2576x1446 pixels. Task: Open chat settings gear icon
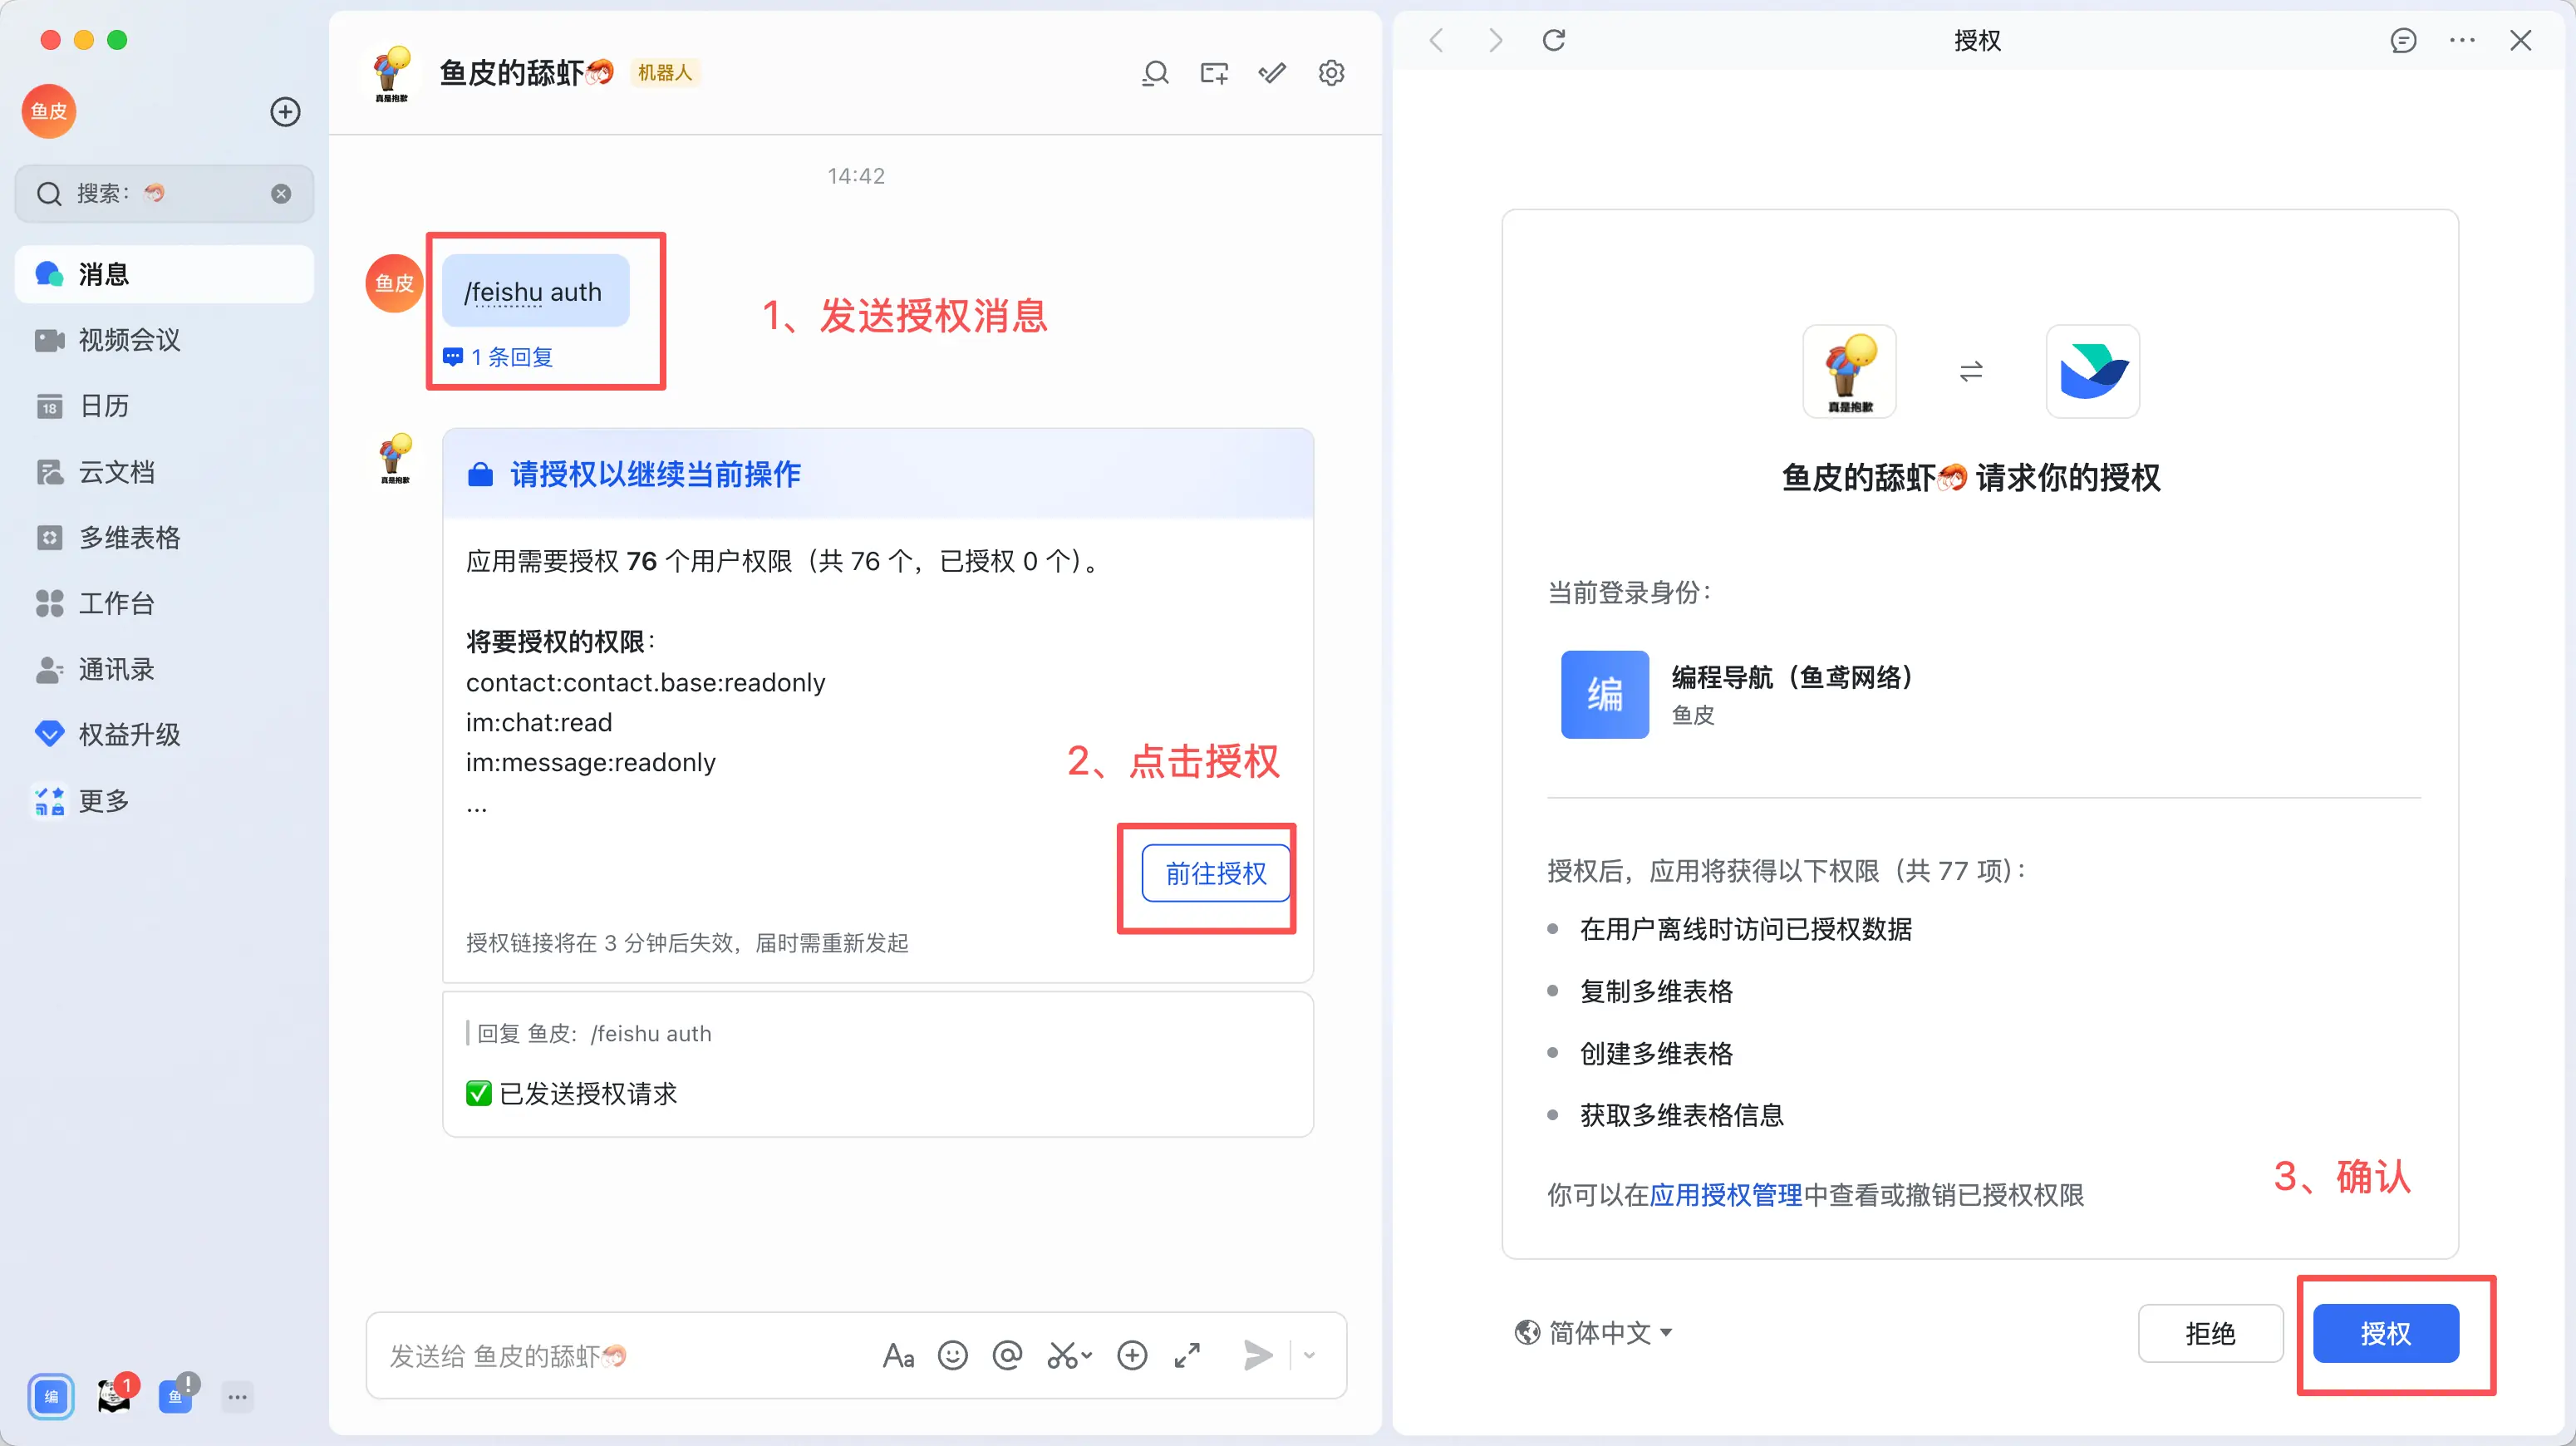tap(1331, 73)
